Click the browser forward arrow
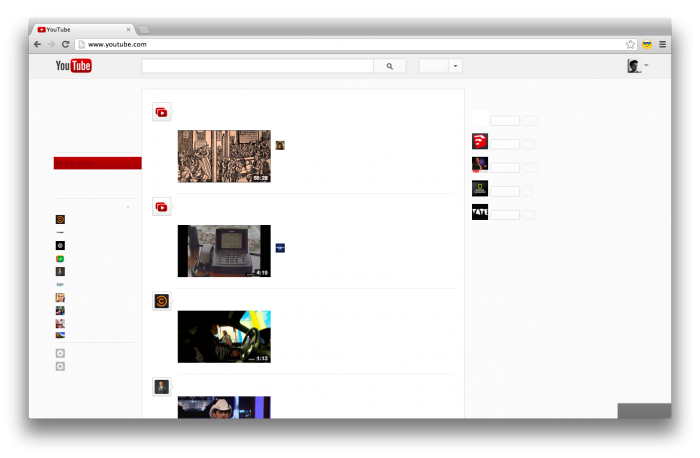The height and width of the screenshot is (458, 700). 51,44
